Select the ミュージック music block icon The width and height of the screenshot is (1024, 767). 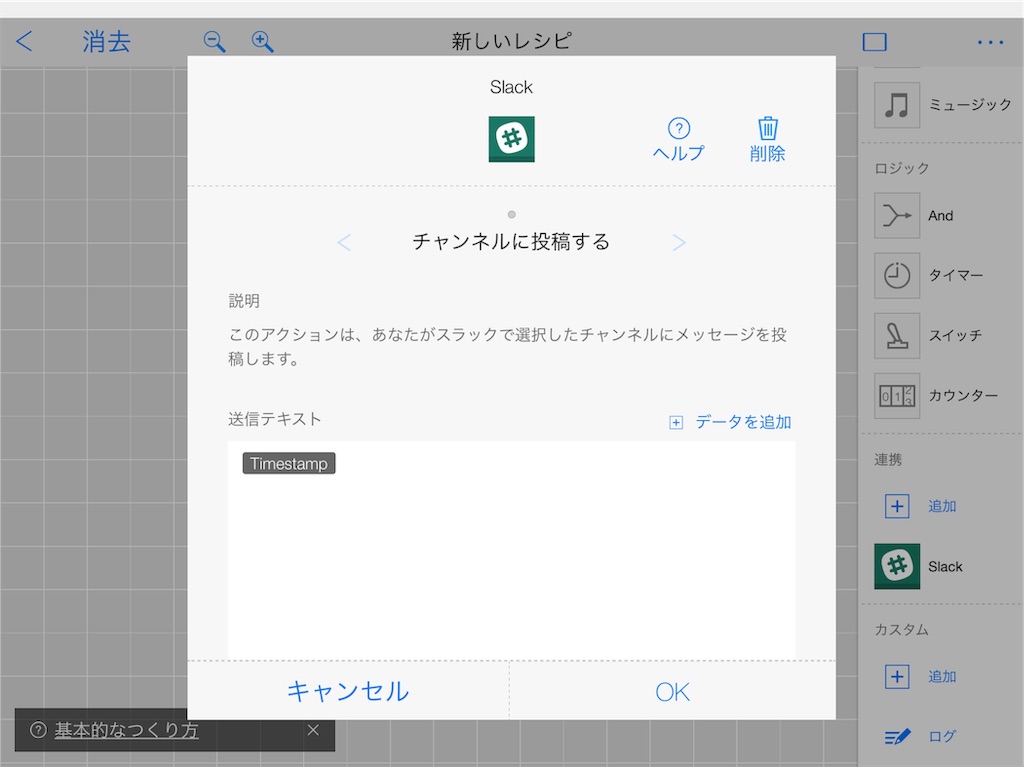(x=897, y=105)
